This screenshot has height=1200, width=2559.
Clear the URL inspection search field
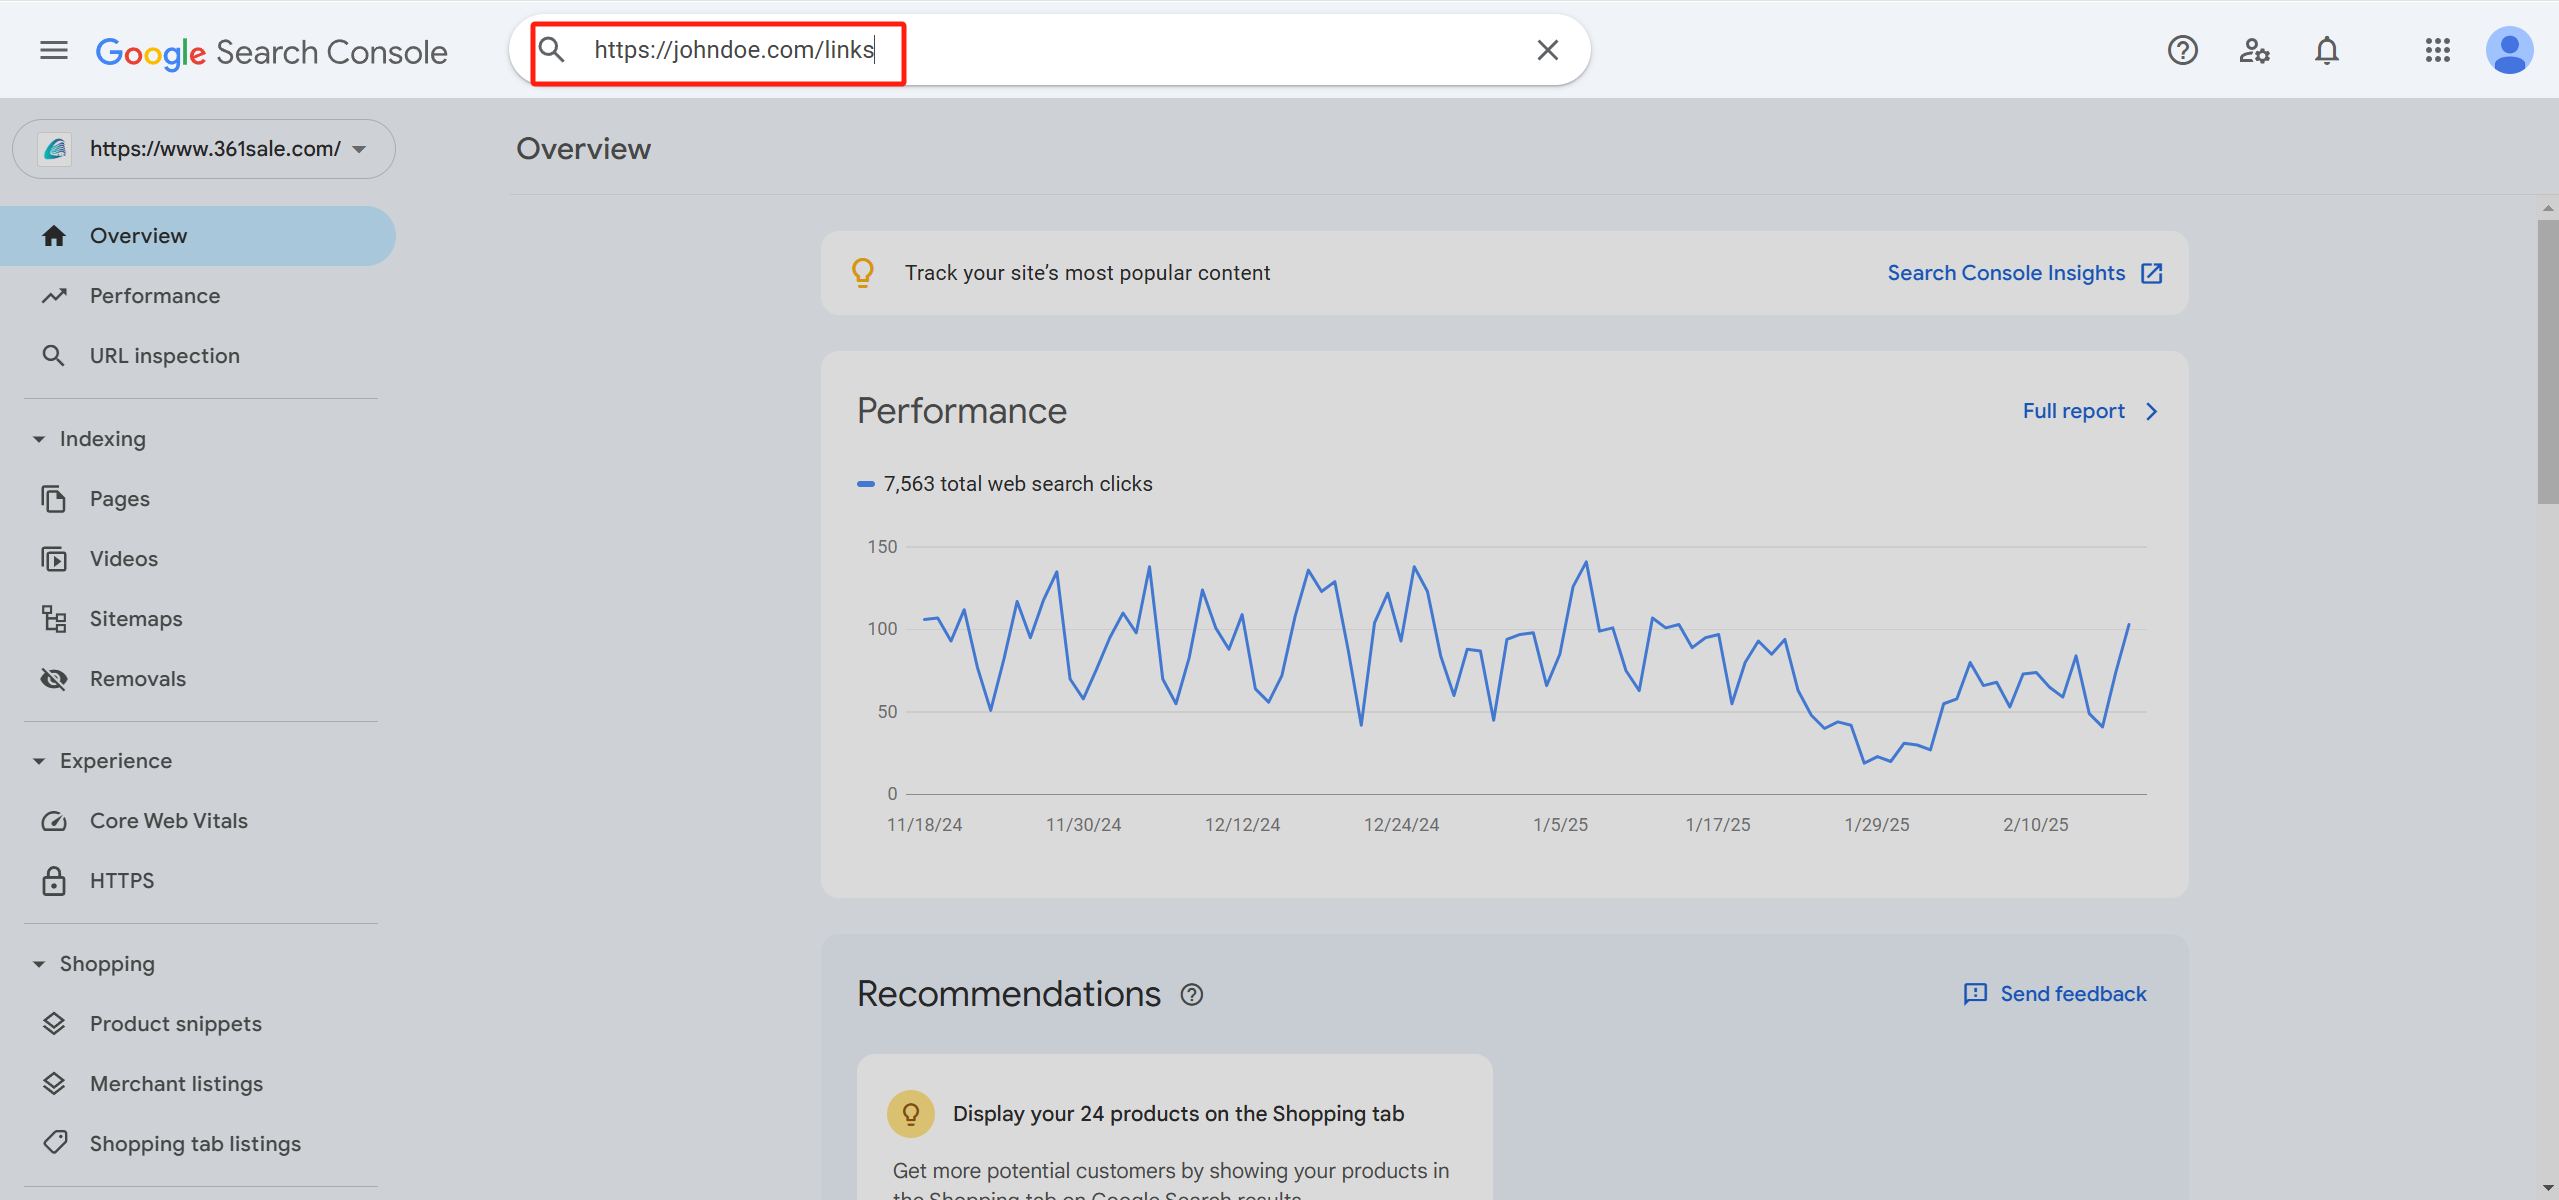[1547, 49]
